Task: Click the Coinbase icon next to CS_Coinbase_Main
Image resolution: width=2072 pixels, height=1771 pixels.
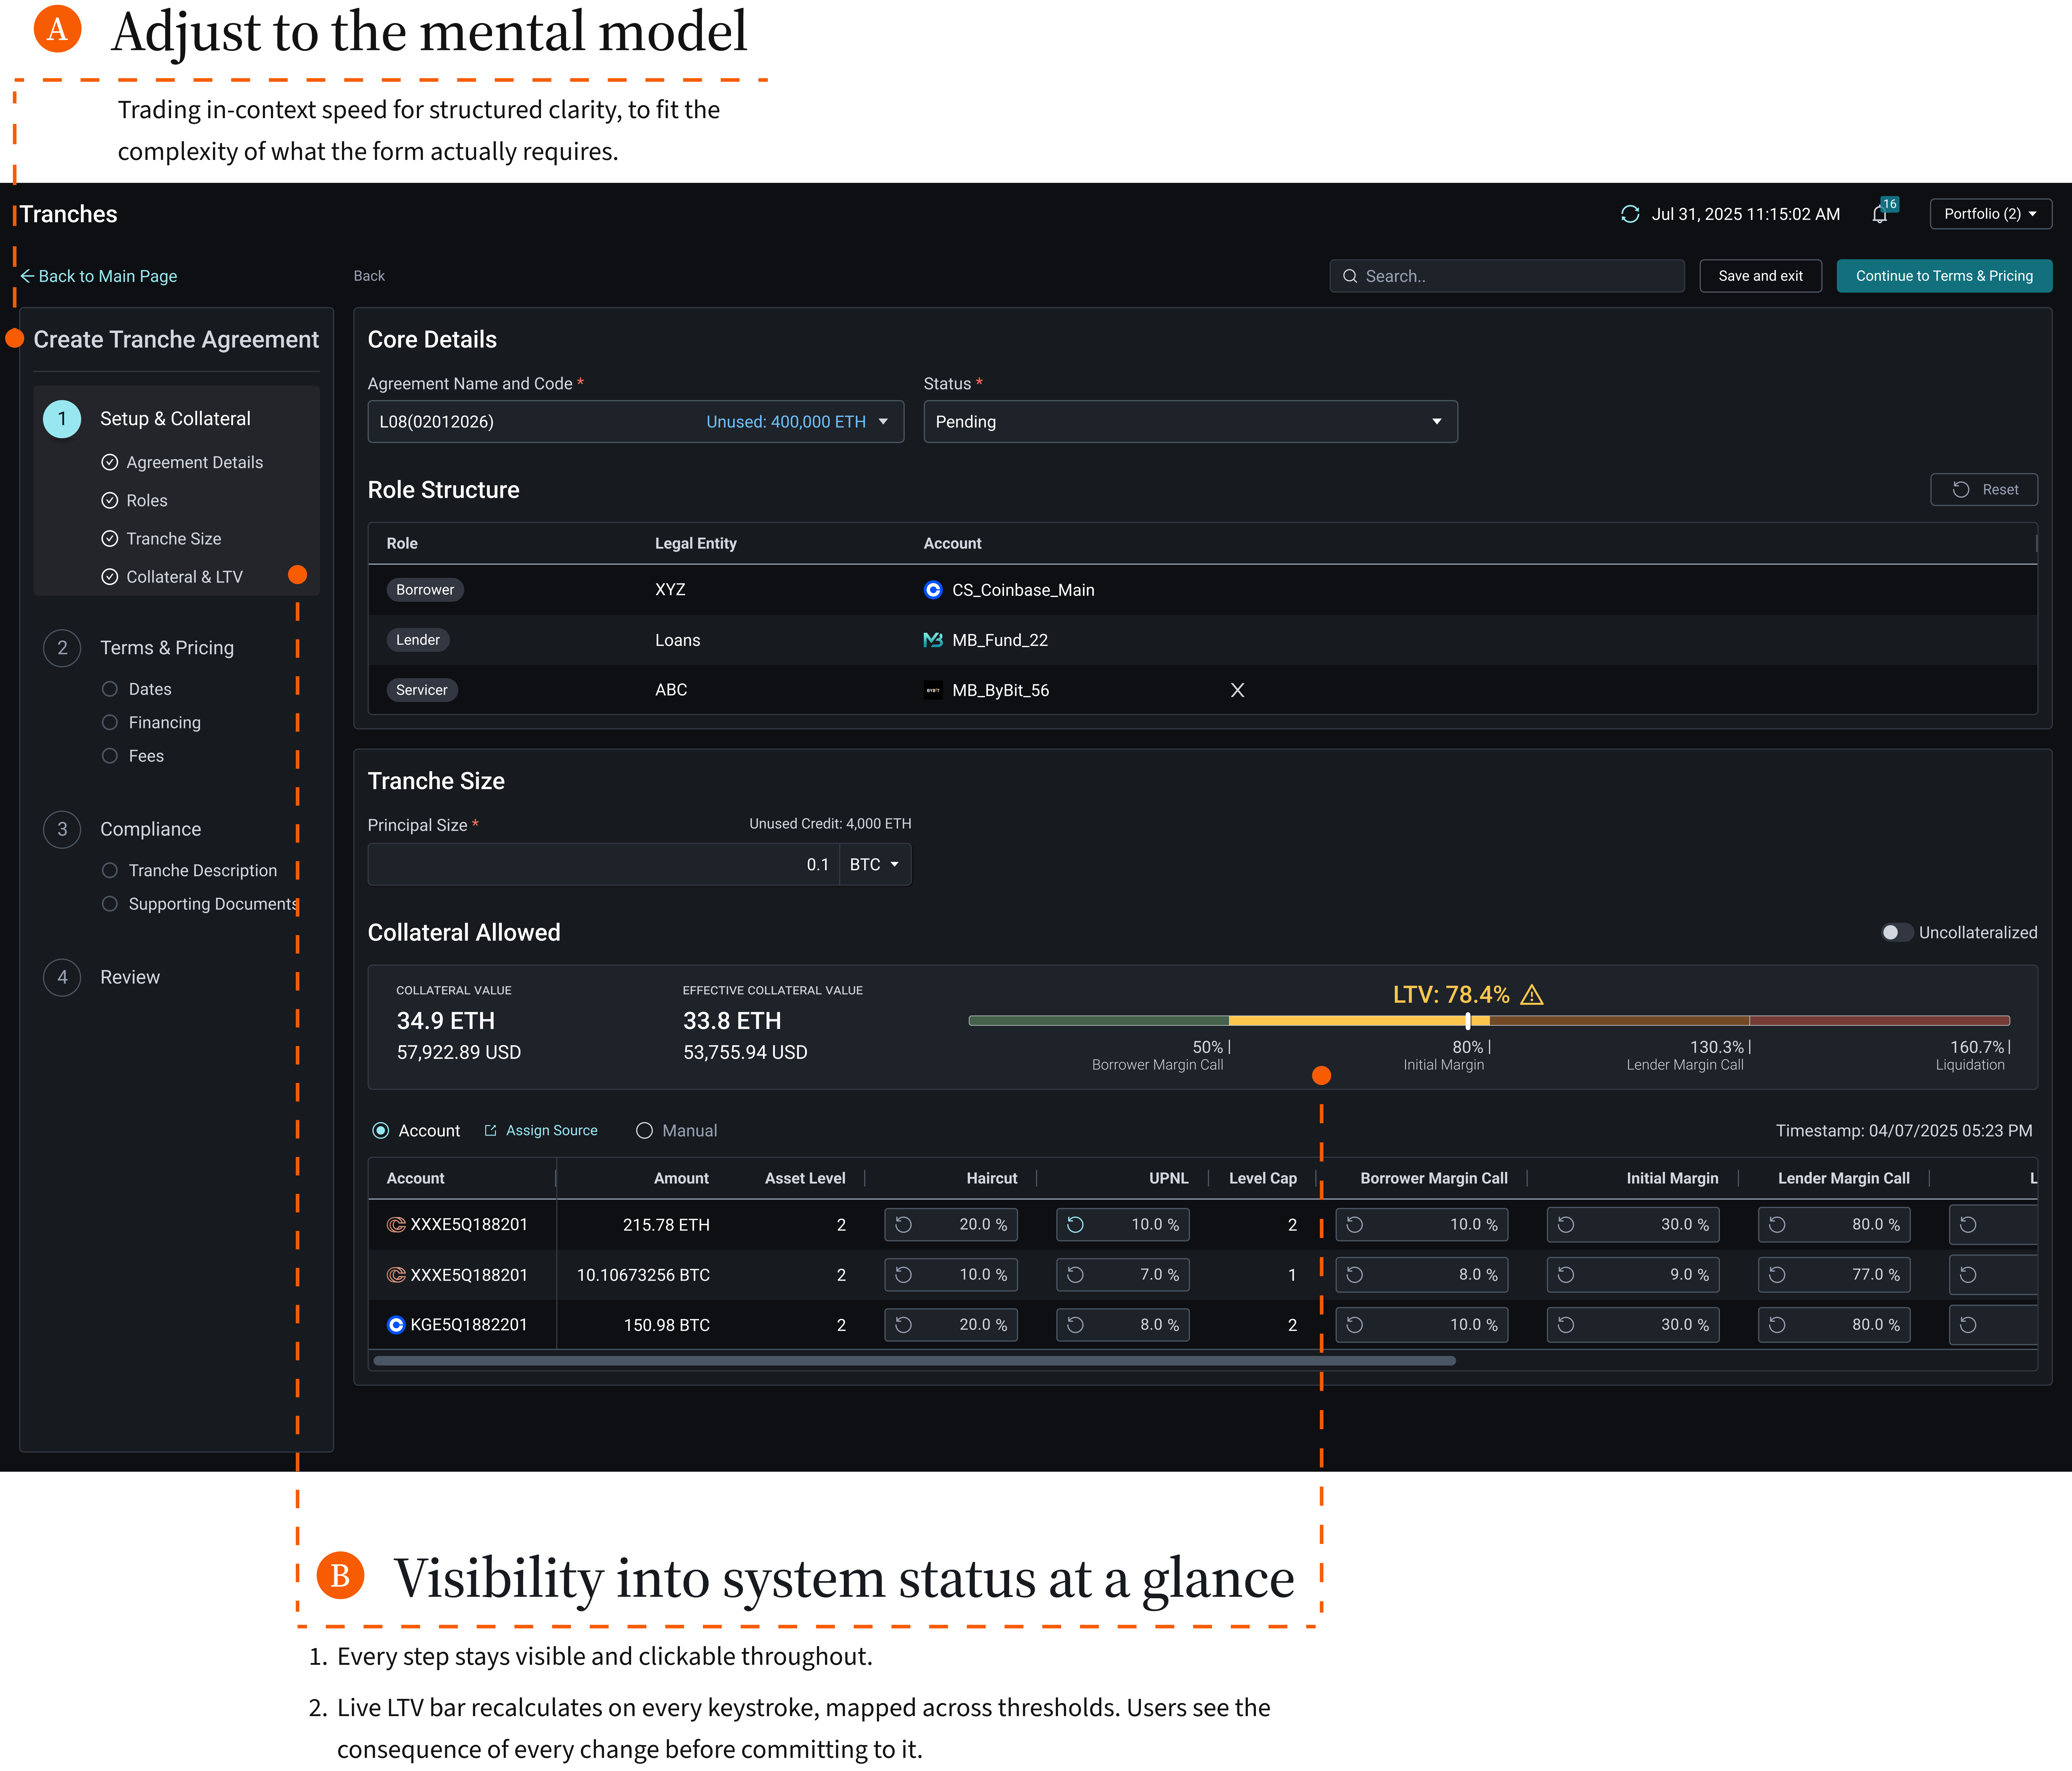Action: point(933,590)
